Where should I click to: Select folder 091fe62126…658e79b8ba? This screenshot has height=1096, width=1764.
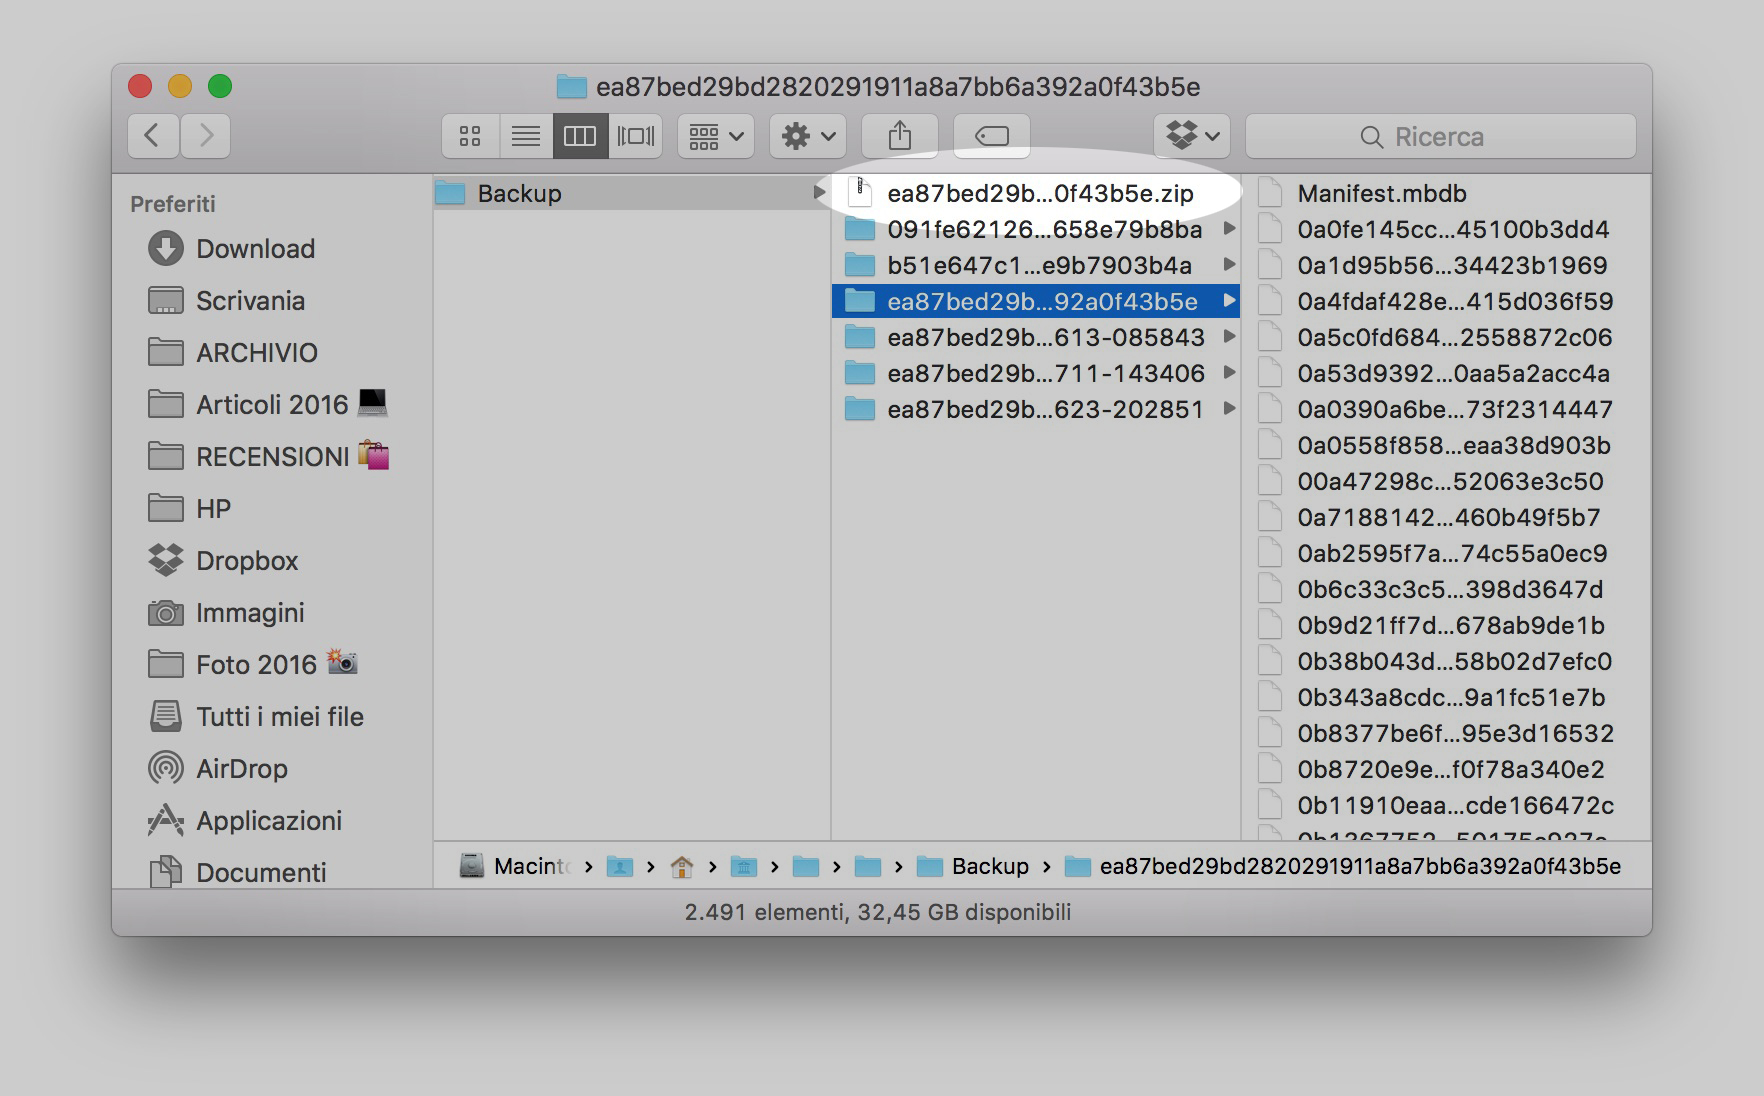1036,229
